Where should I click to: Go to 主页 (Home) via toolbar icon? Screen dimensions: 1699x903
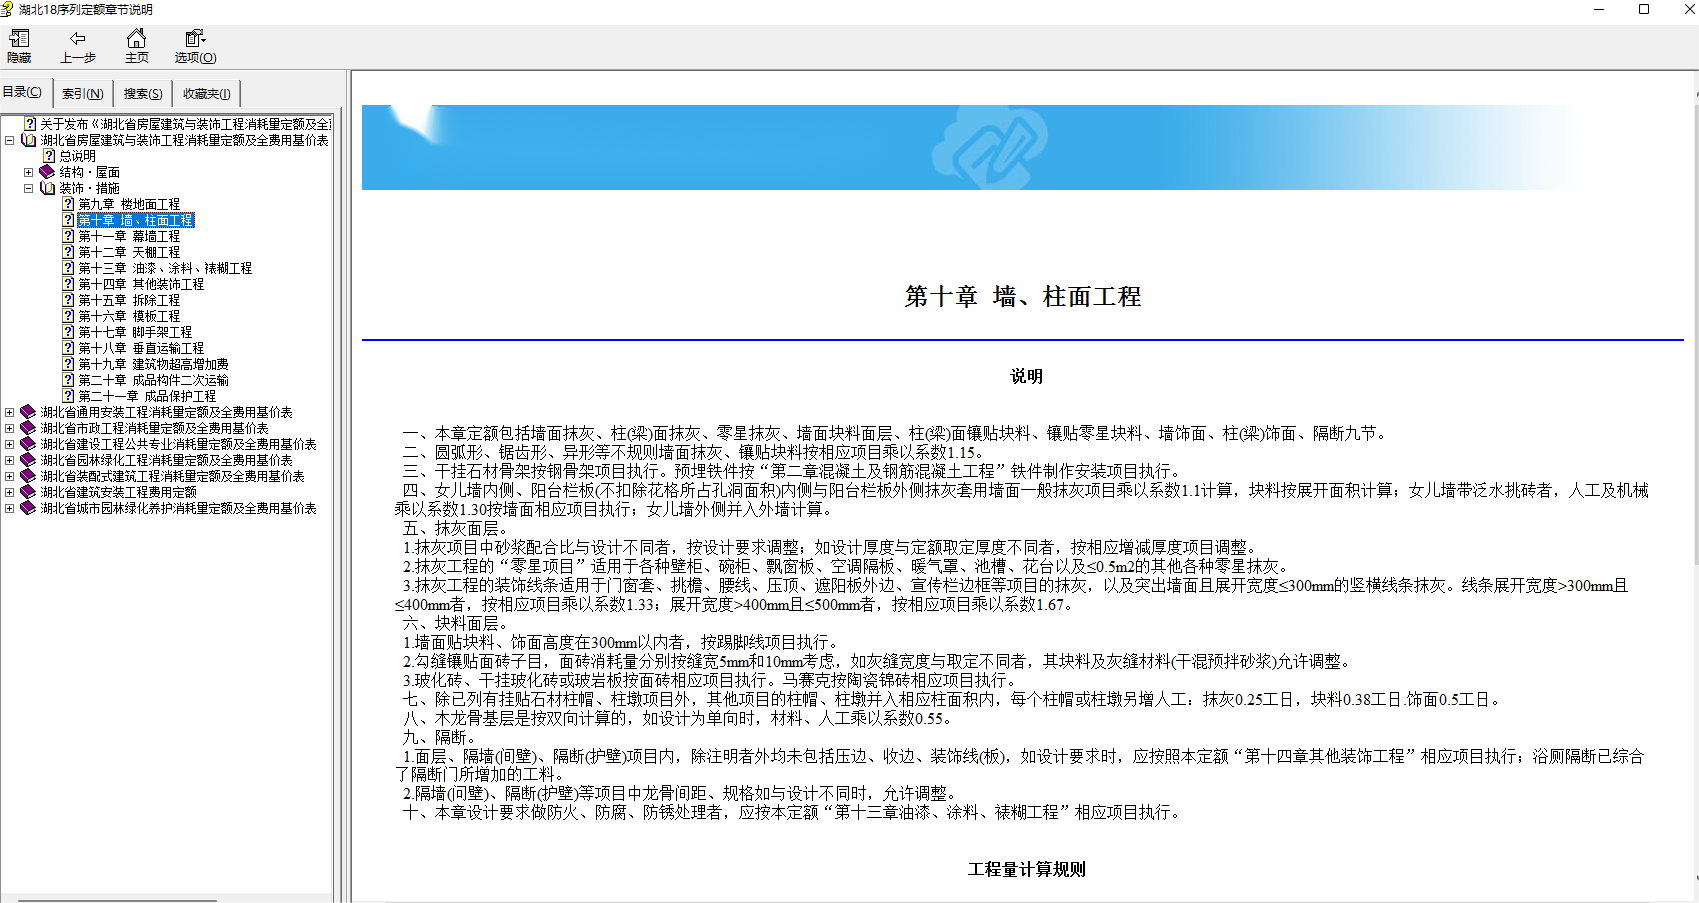click(x=136, y=39)
